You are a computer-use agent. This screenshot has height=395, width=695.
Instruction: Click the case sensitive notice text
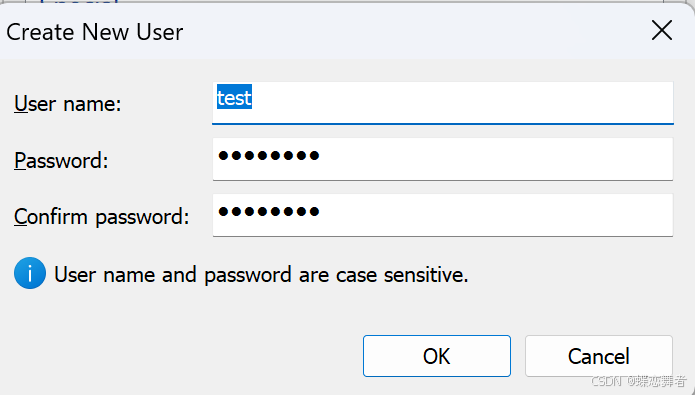tap(261, 274)
